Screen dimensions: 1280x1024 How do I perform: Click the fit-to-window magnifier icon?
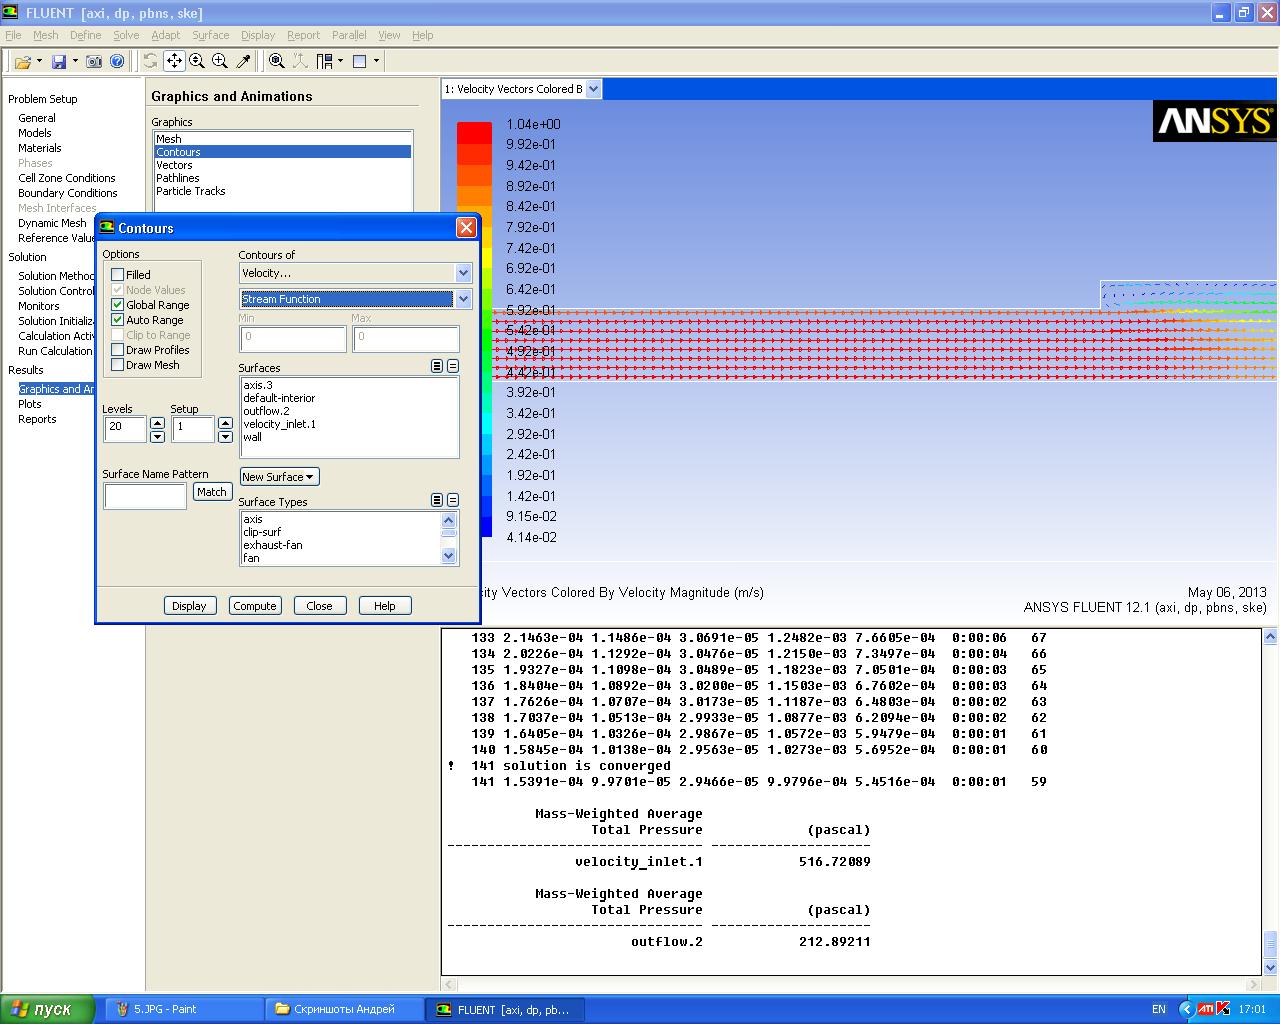[277, 61]
